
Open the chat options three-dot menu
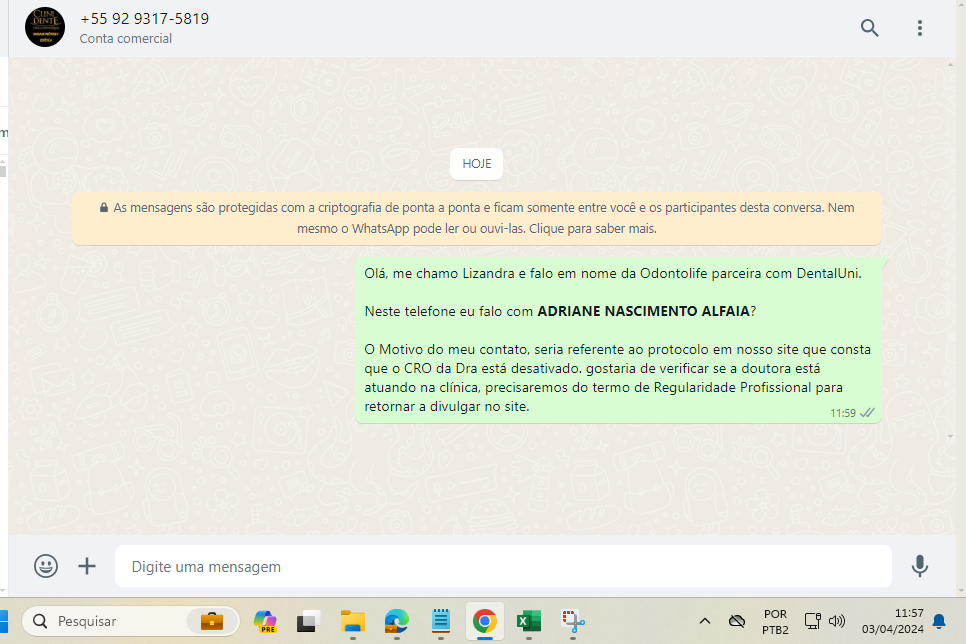click(920, 28)
